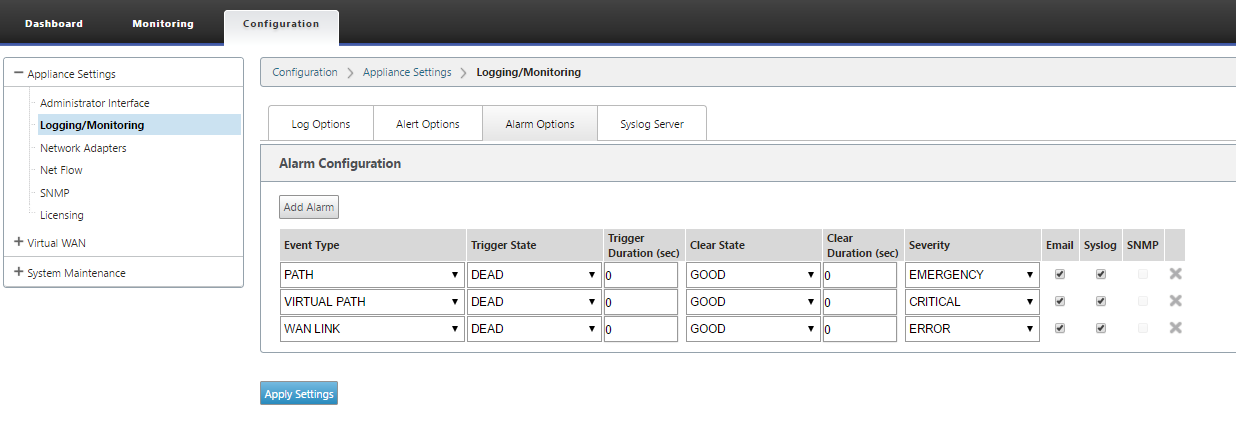Toggle Email checkbox for WAN LINK alarm

pos(1060,328)
